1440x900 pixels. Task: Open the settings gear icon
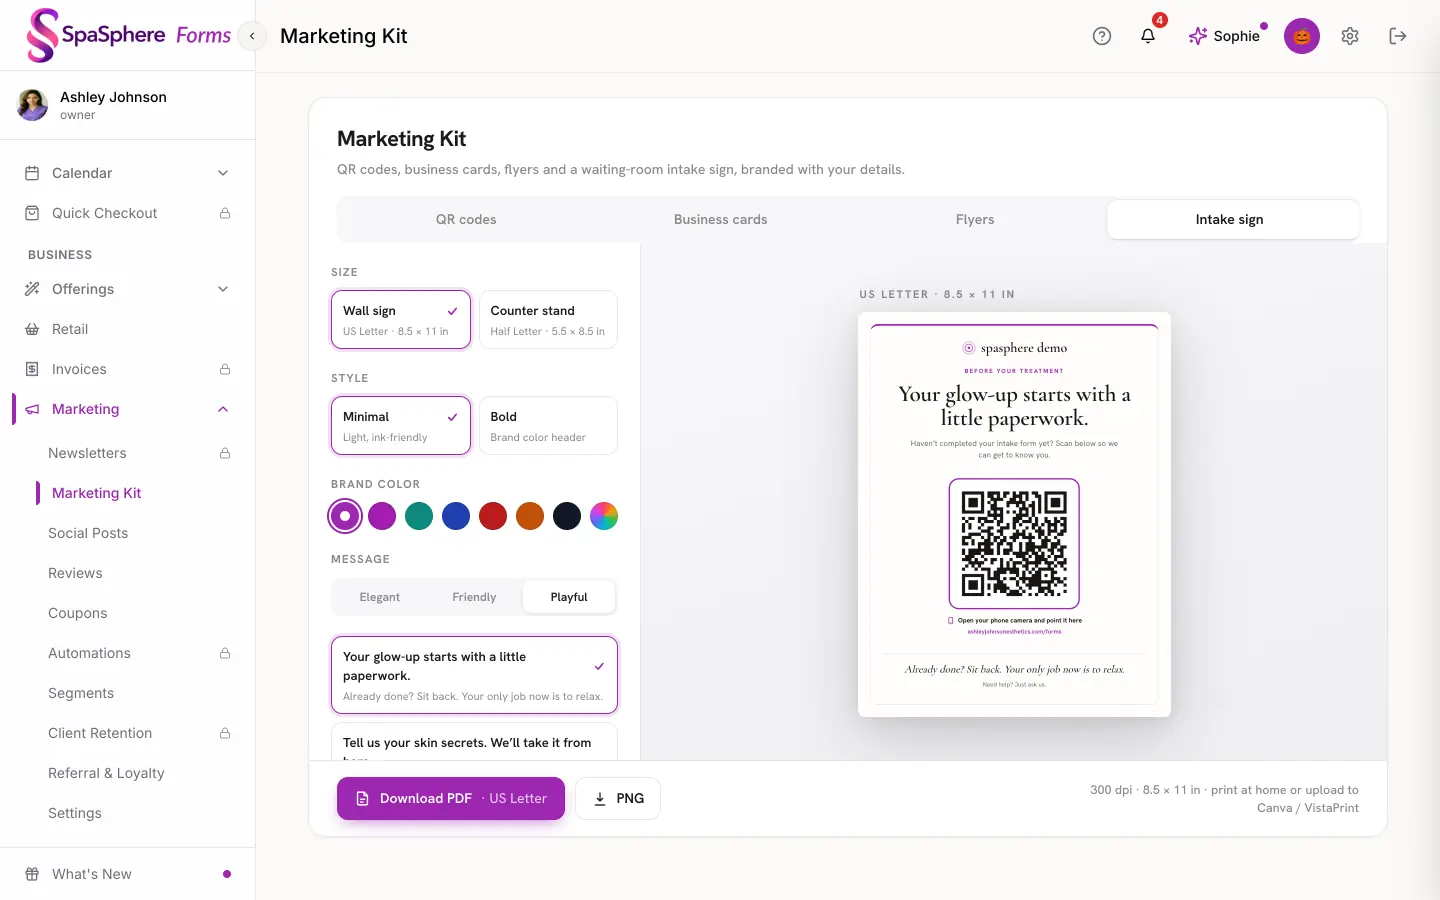(1350, 36)
